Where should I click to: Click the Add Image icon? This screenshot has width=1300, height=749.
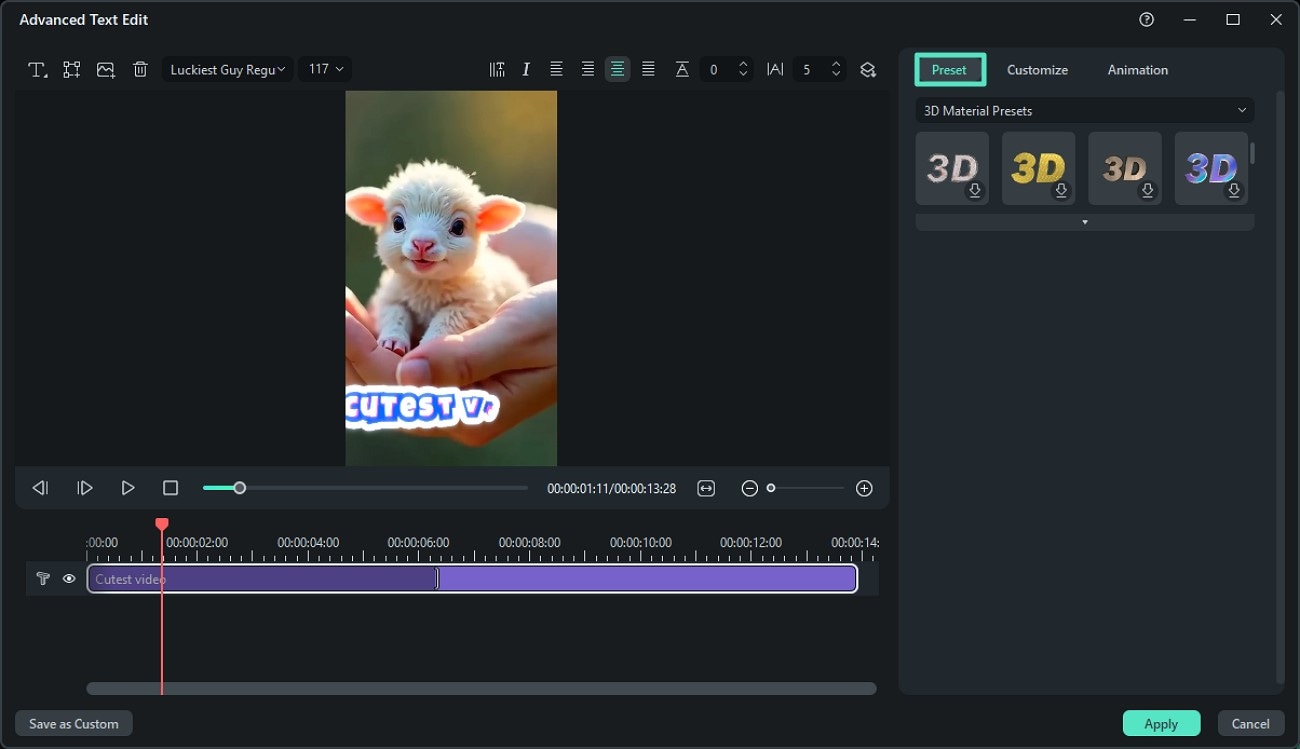[106, 70]
